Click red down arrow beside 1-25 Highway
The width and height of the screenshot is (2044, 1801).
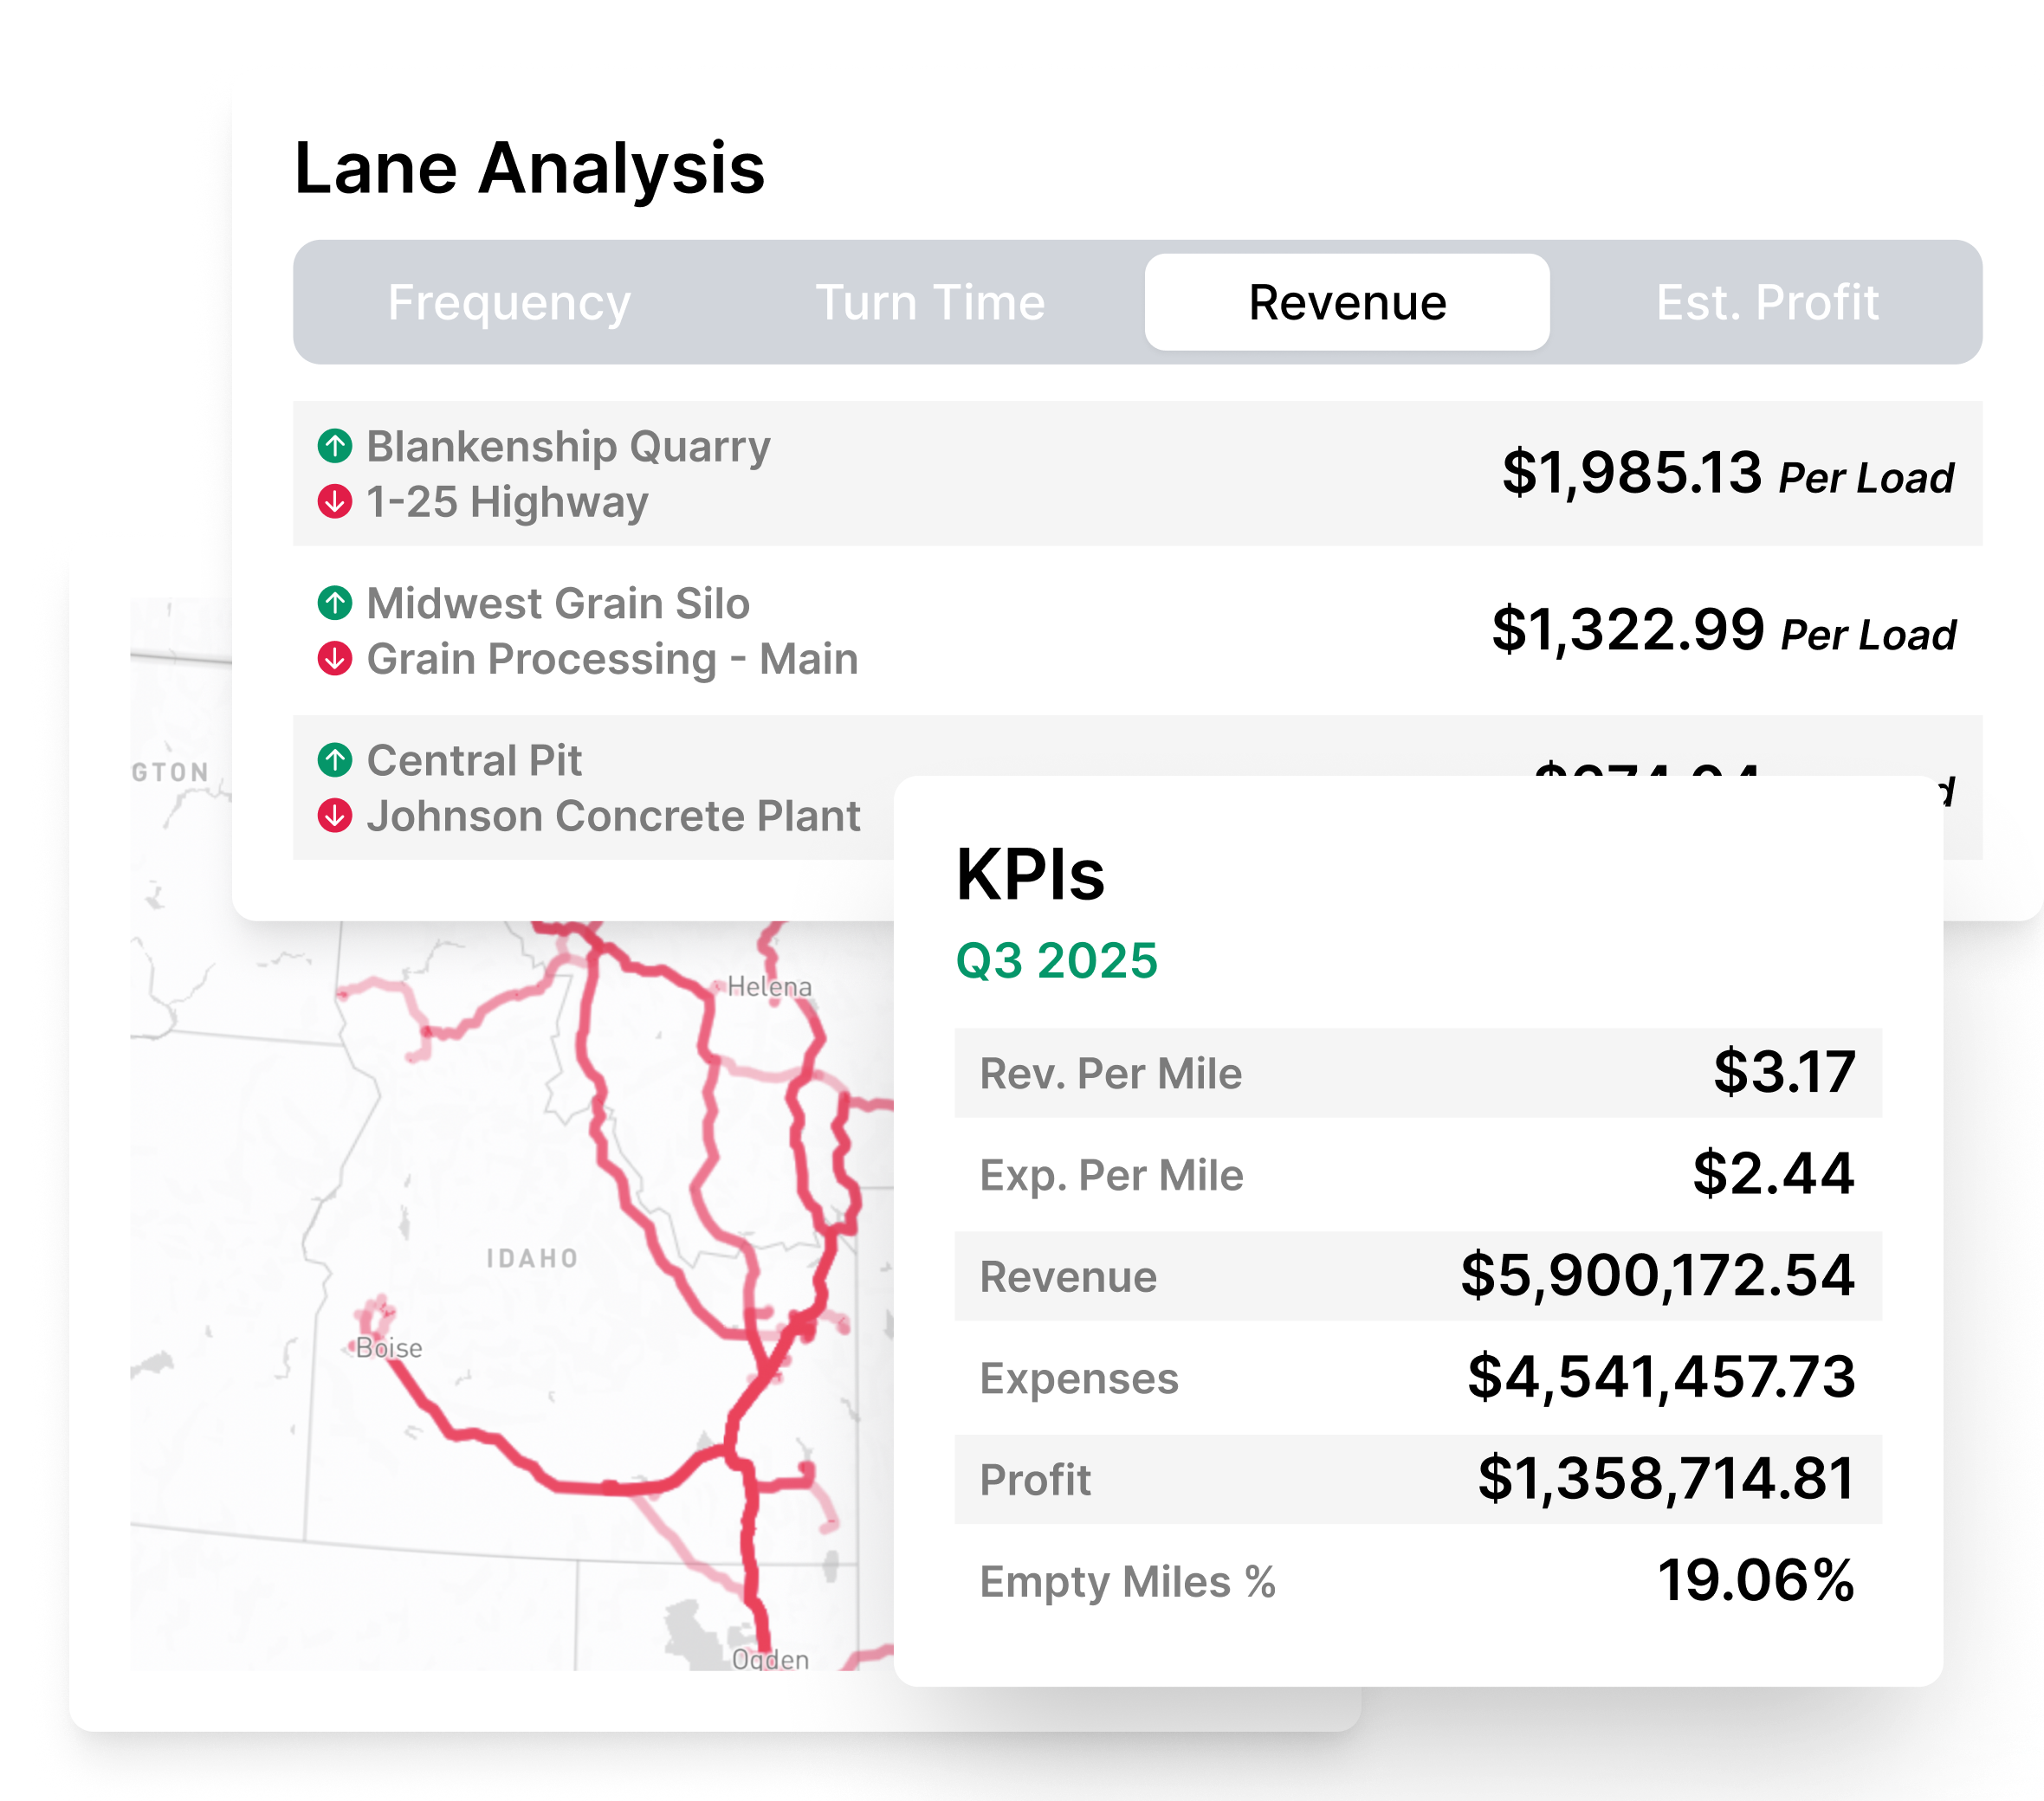(335, 502)
